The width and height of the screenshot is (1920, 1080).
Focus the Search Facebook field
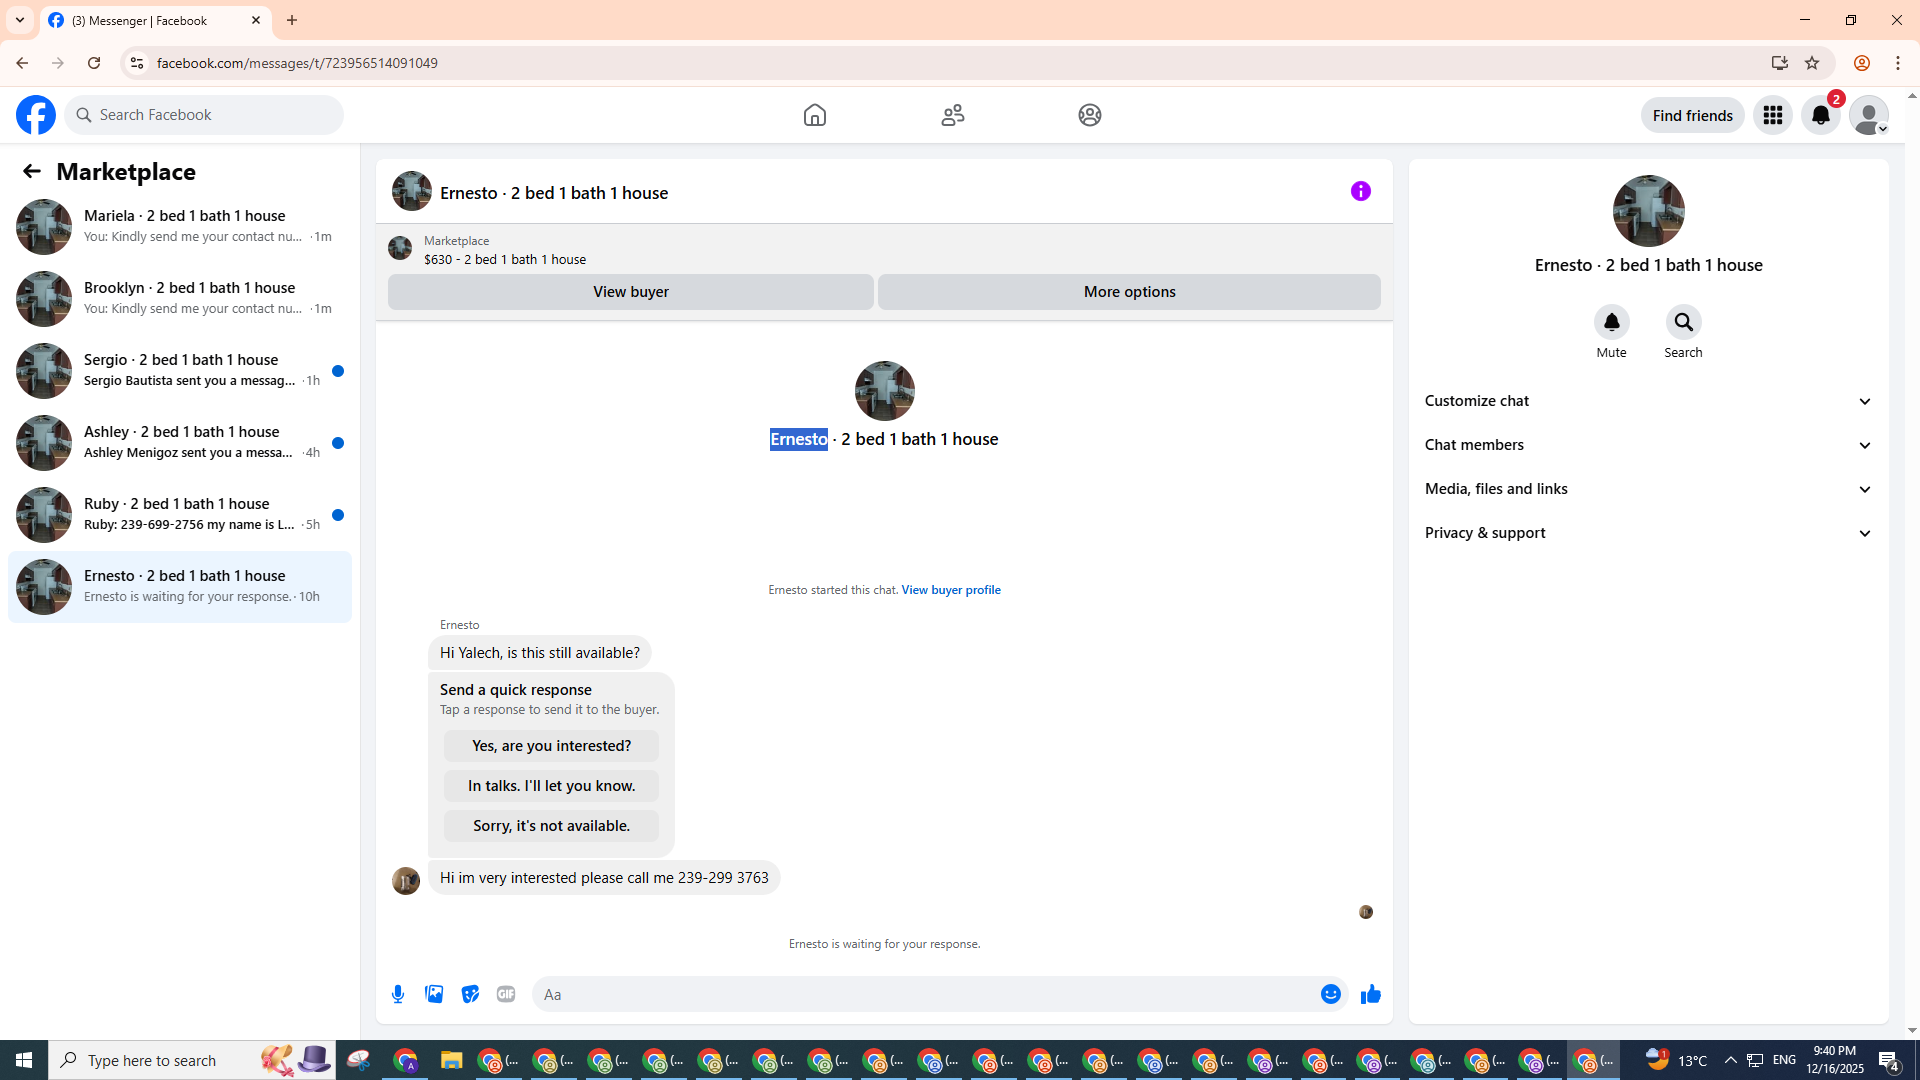[204, 115]
